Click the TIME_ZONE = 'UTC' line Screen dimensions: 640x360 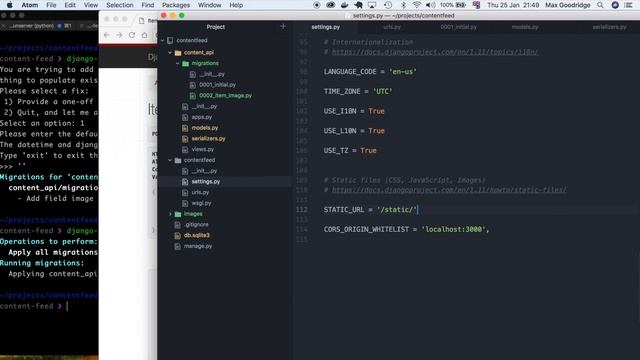tap(358, 91)
